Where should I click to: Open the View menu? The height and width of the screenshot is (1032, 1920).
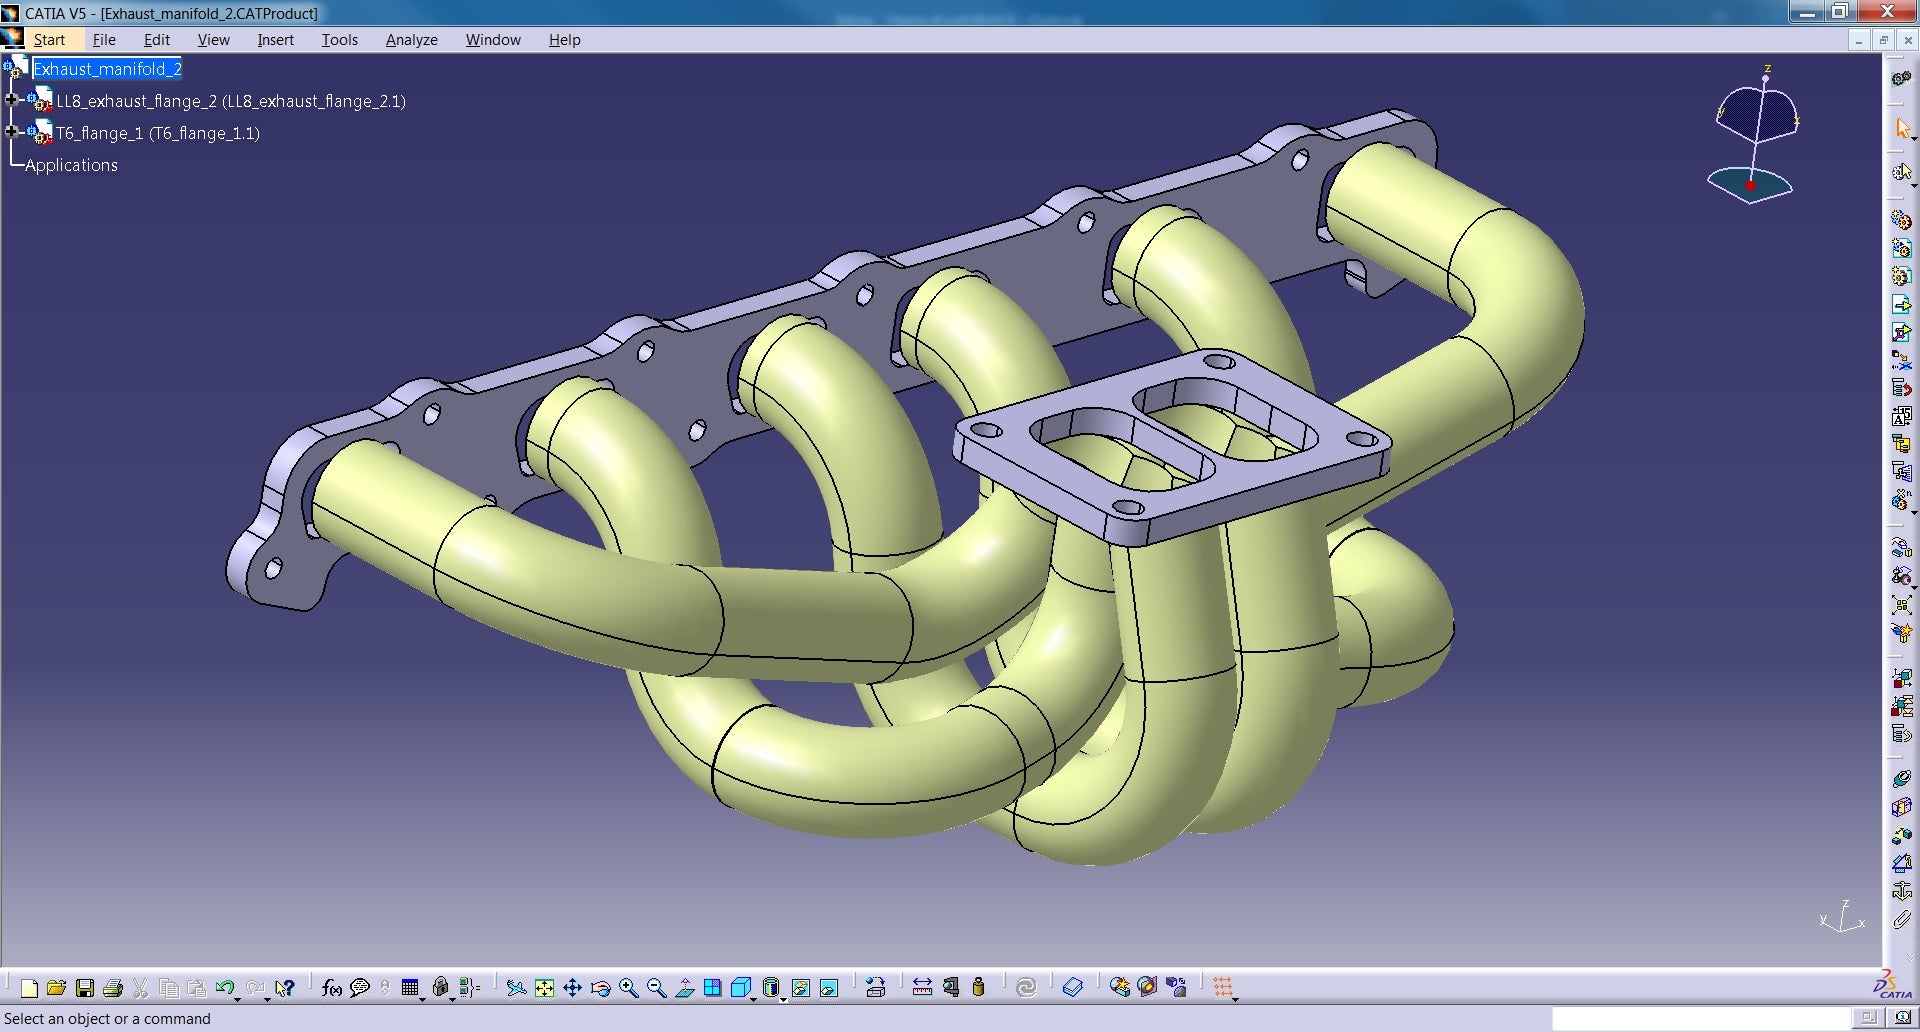point(213,40)
